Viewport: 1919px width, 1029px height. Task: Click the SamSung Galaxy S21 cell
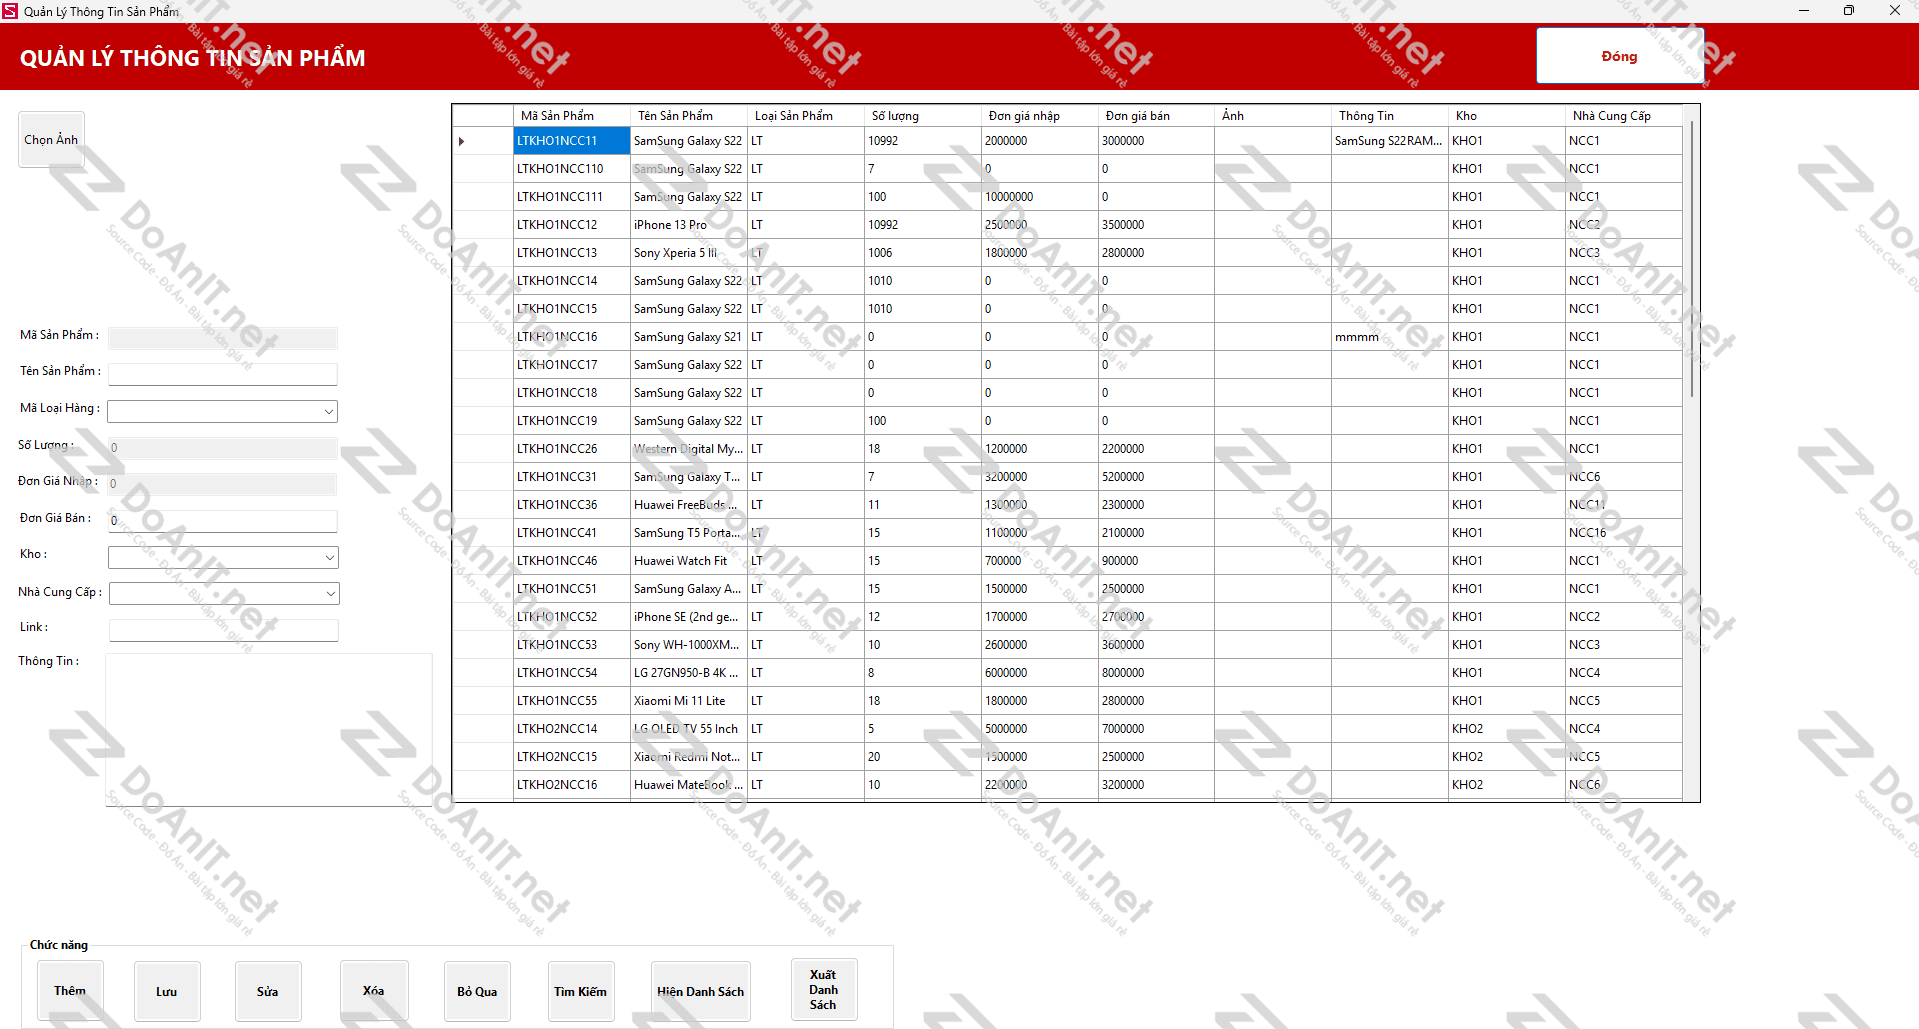pos(689,337)
